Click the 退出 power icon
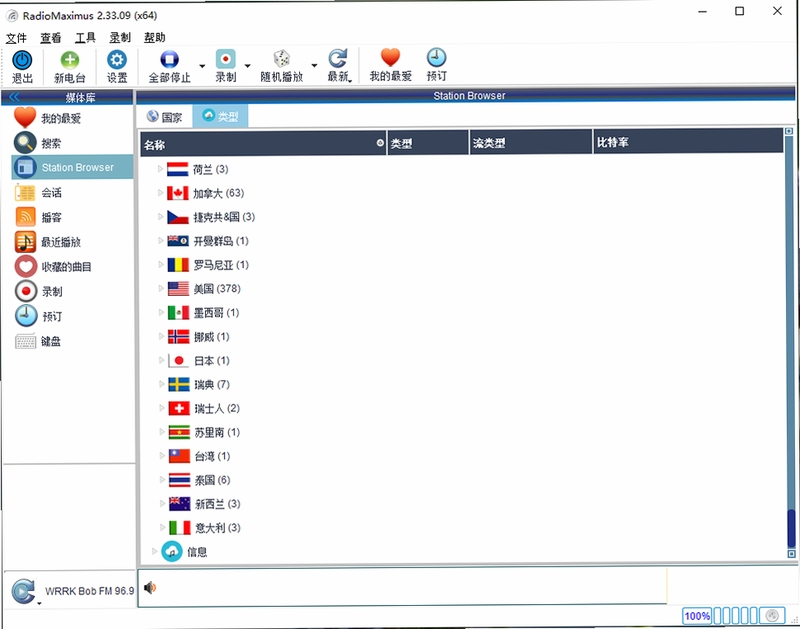Viewport: 800px width, 629px height. click(x=22, y=60)
